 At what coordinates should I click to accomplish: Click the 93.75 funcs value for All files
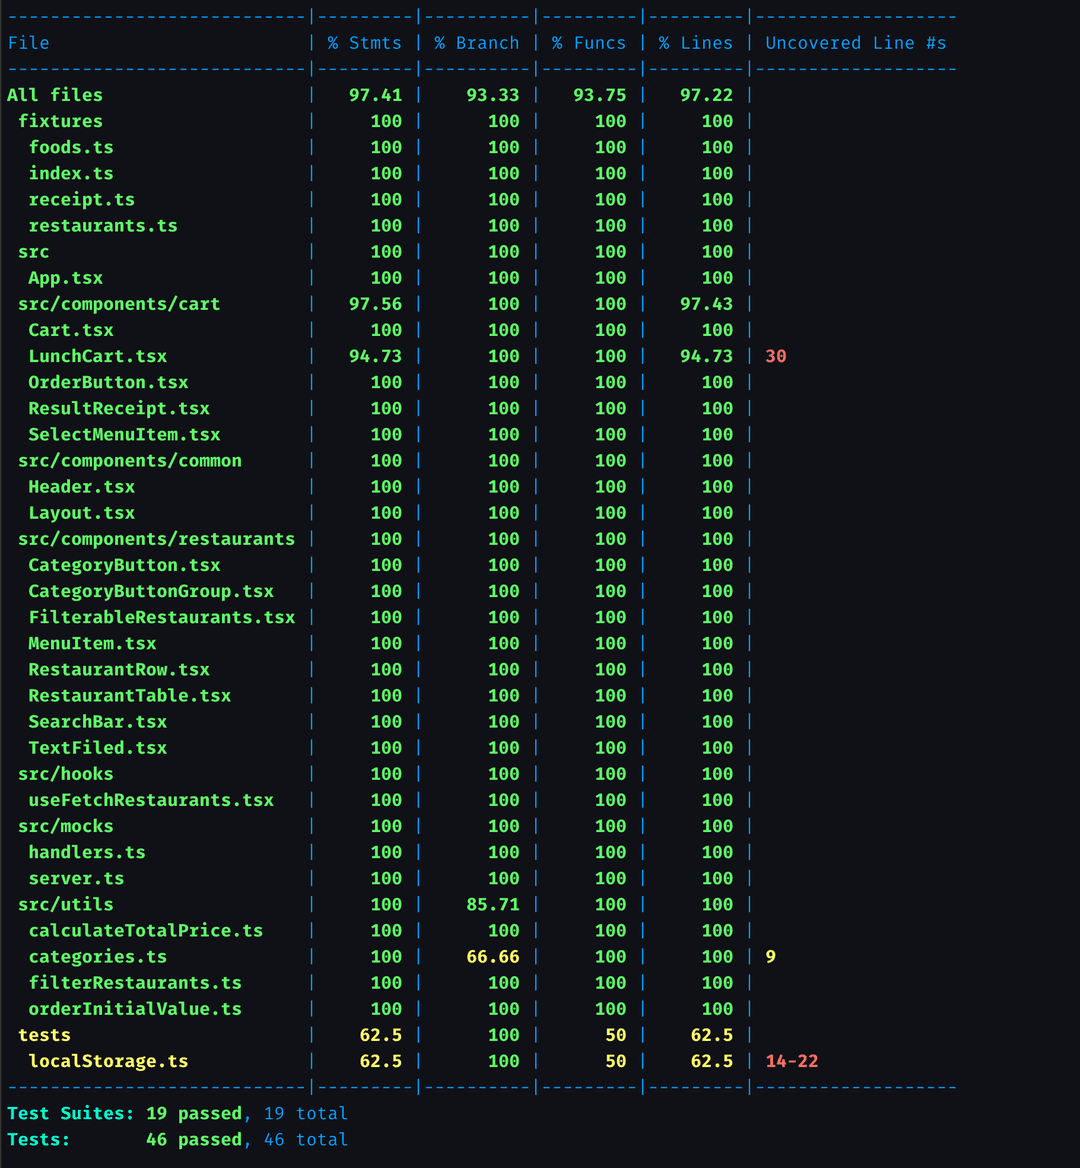600,95
